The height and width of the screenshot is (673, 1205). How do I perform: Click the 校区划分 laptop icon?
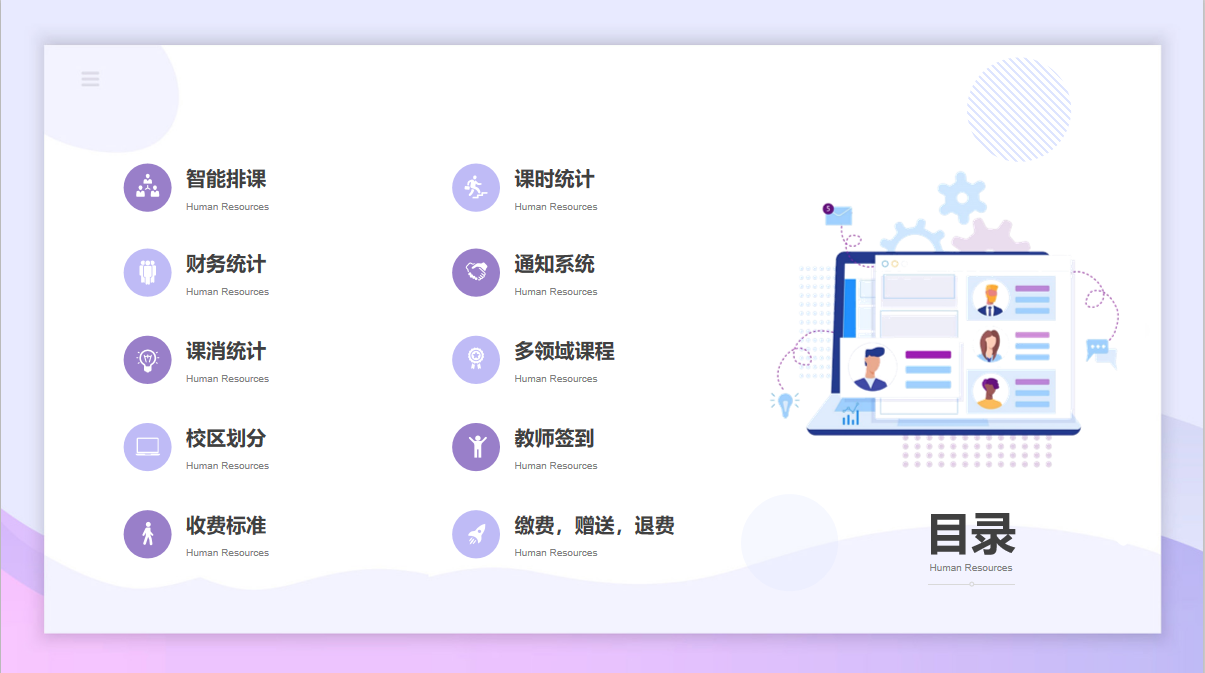pos(148,447)
